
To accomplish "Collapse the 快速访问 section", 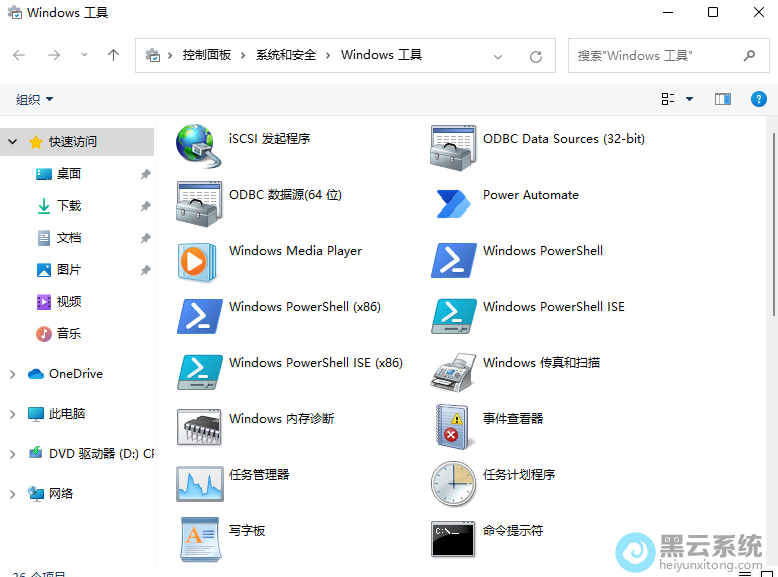I will point(12,142).
